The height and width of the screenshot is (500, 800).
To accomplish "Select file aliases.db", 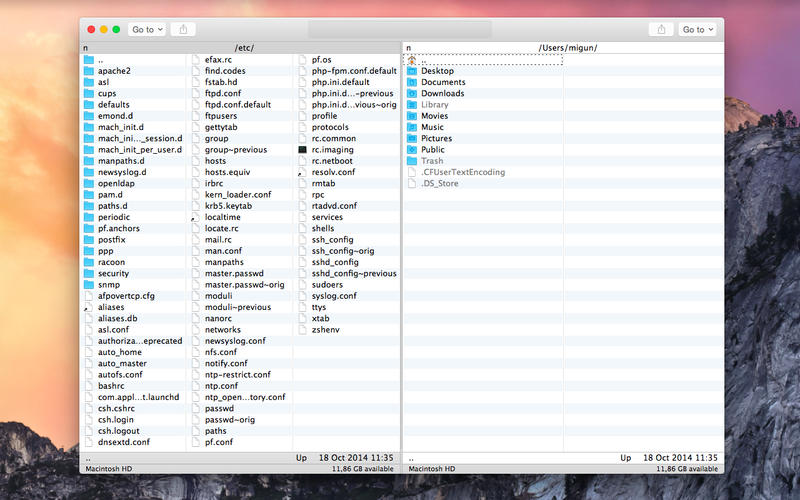I will pyautogui.click(x=117, y=318).
